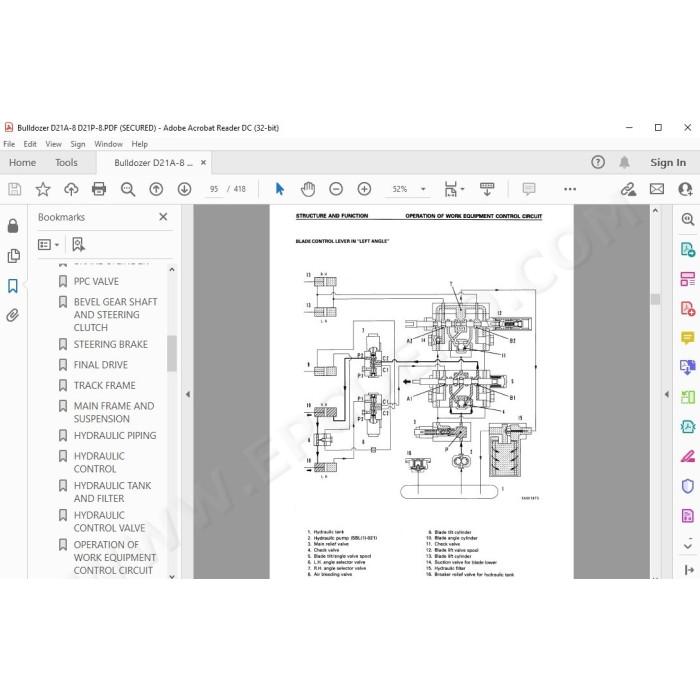The width and height of the screenshot is (700, 700).
Task: Zoom in with the plus circle icon
Action: click(x=364, y=189)
